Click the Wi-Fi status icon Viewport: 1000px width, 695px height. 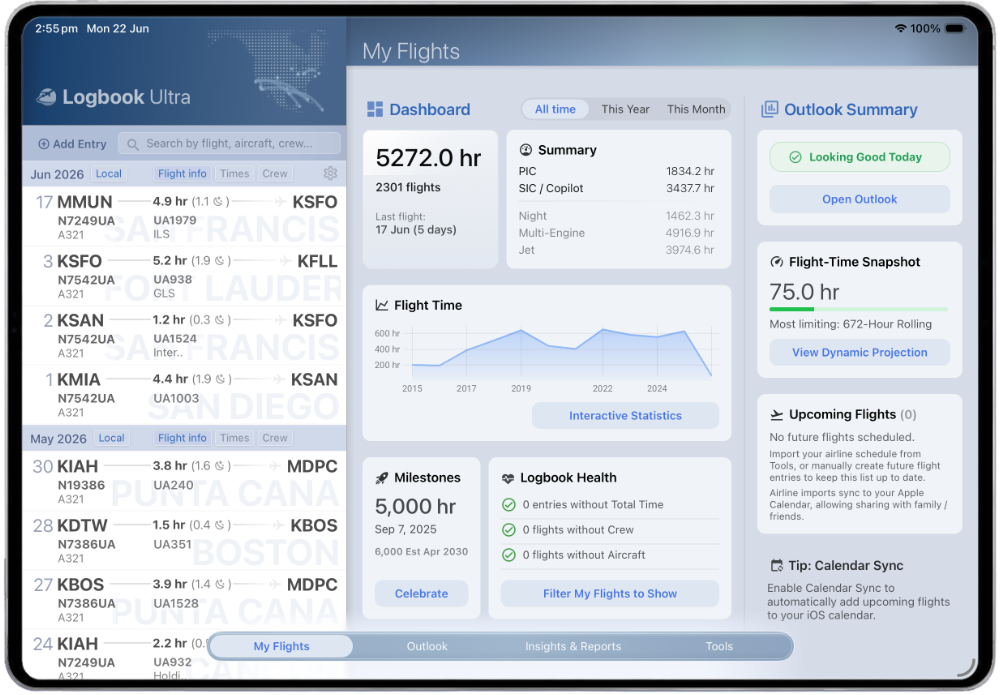click(x=900, y=28)
